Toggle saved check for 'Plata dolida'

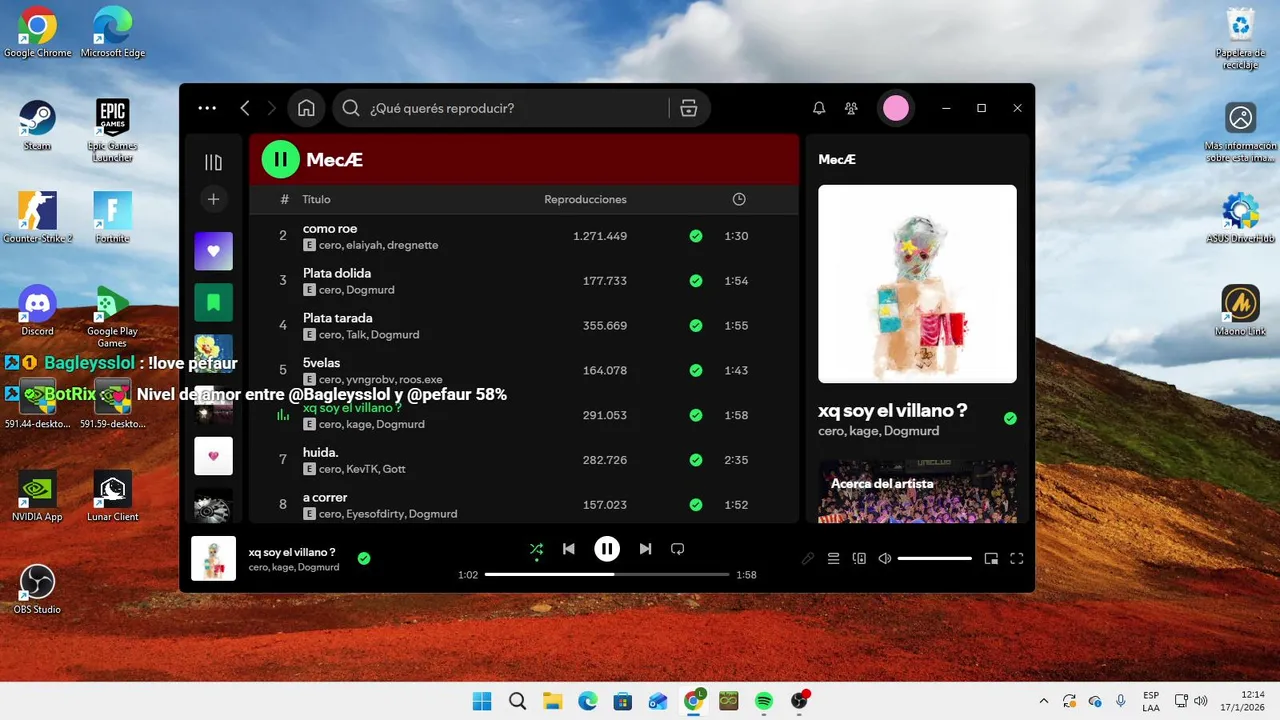(x=696, y=281)
